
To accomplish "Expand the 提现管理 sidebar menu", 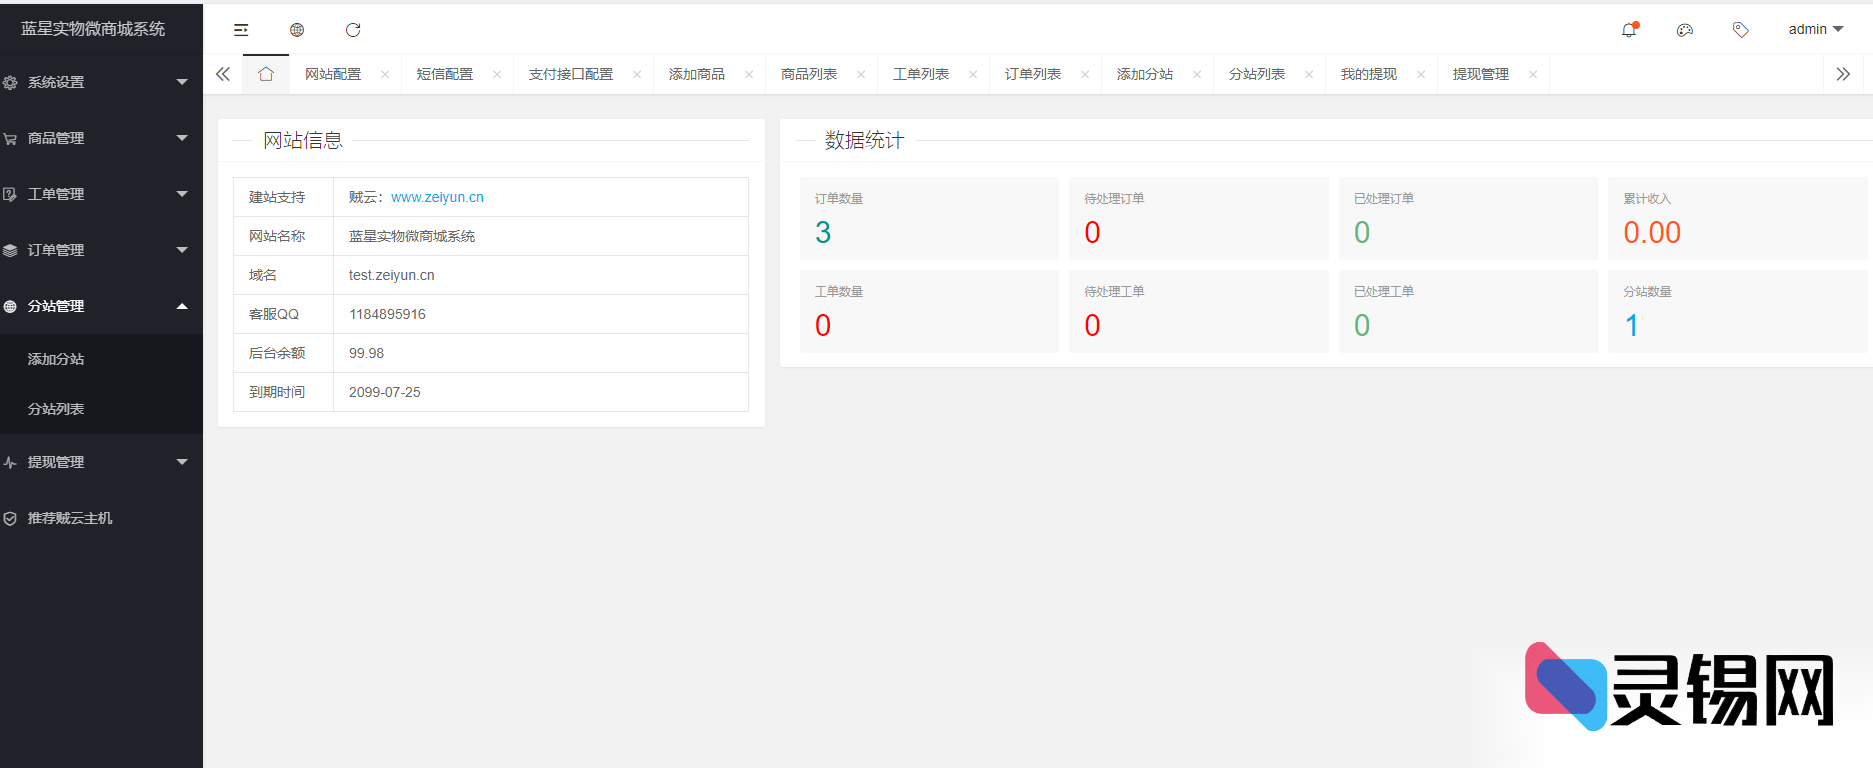I will pyautogui.click(x=95, y=462).
